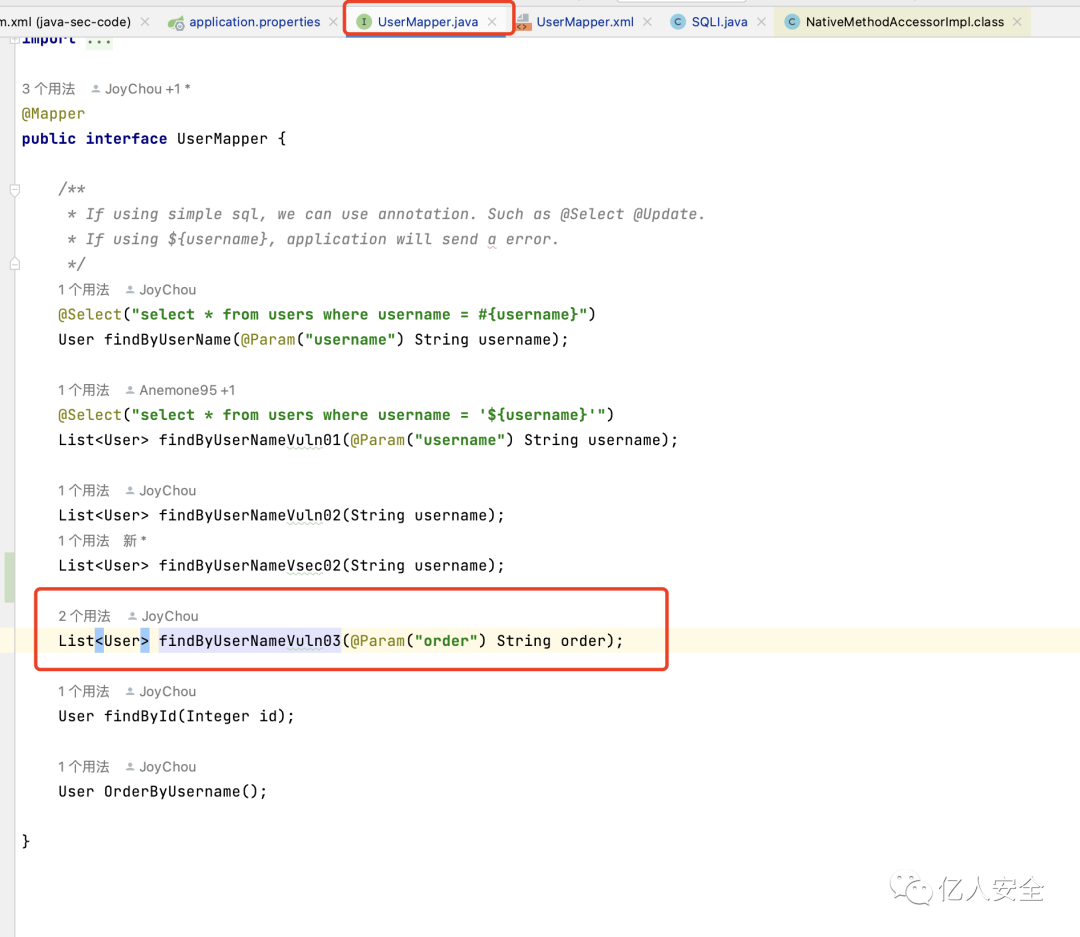Click the SQL string containing '${username}'
The height and width of the screenshot is (937, 1080).
click(x=368, y=415)
